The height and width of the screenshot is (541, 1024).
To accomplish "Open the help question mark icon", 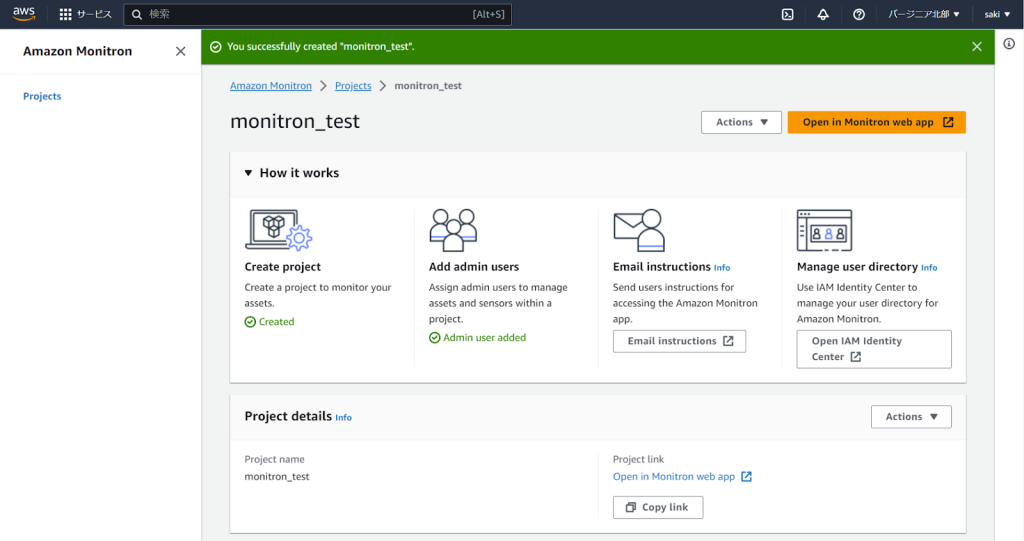I will (859, 14).
